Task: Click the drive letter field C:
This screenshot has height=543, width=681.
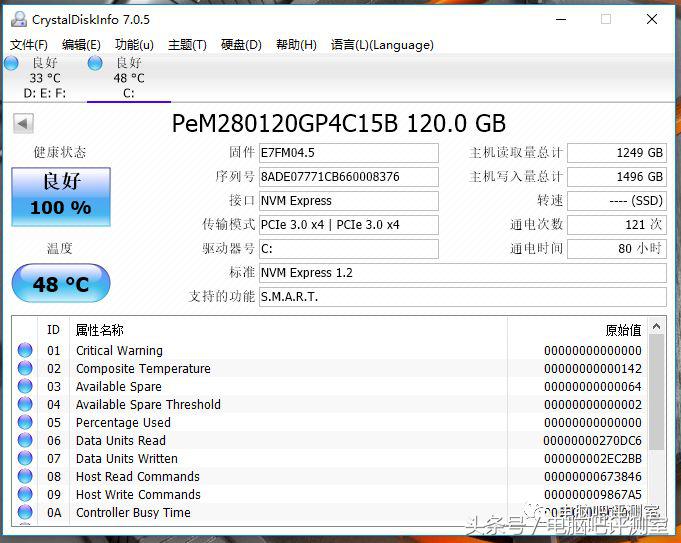Action: pos(349,249)
